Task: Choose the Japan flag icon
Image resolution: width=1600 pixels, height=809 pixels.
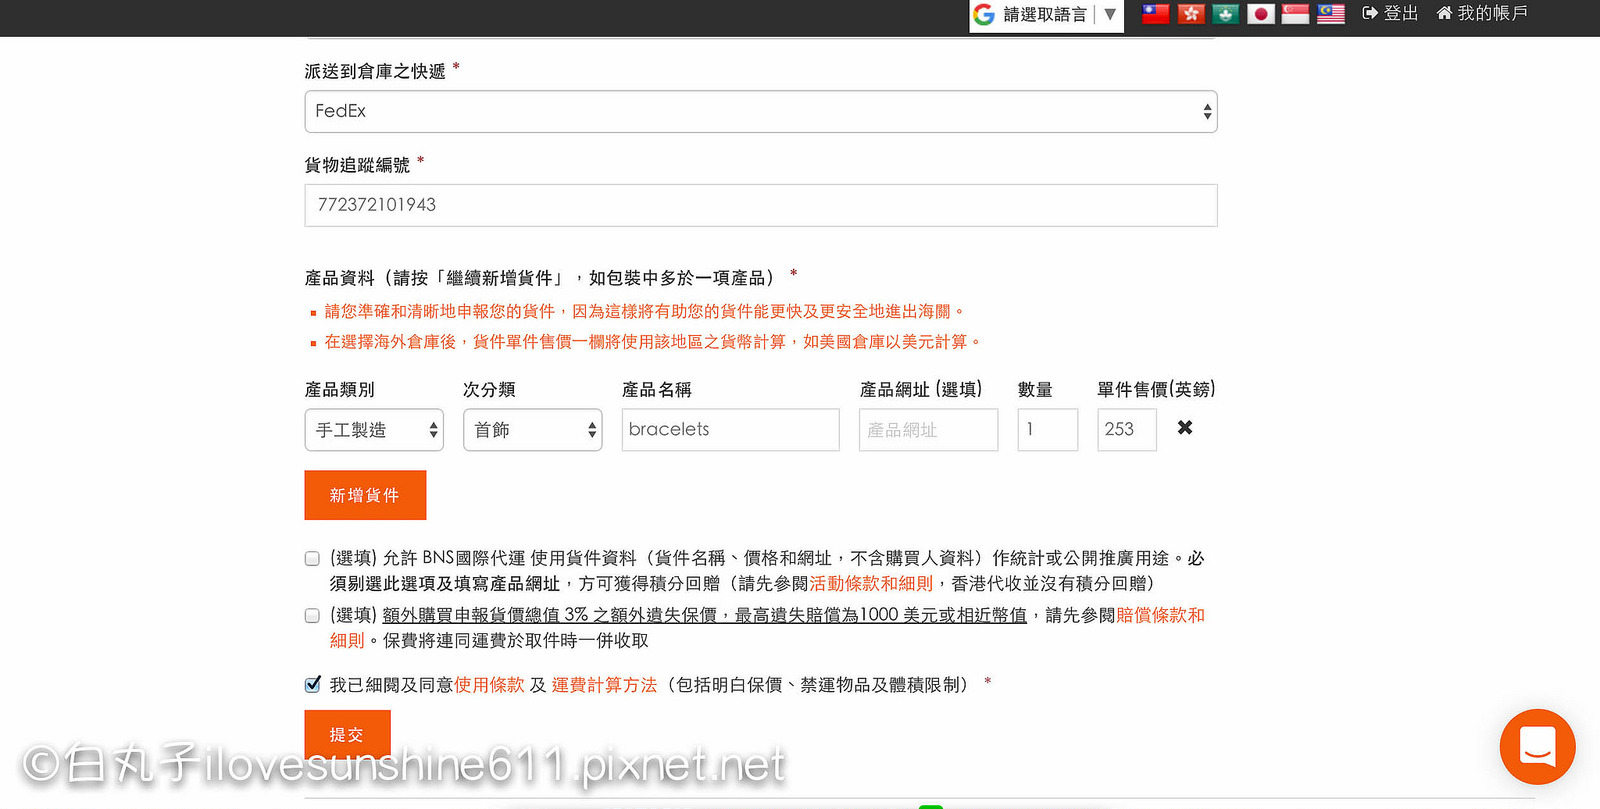Action: pos(1261,14)
